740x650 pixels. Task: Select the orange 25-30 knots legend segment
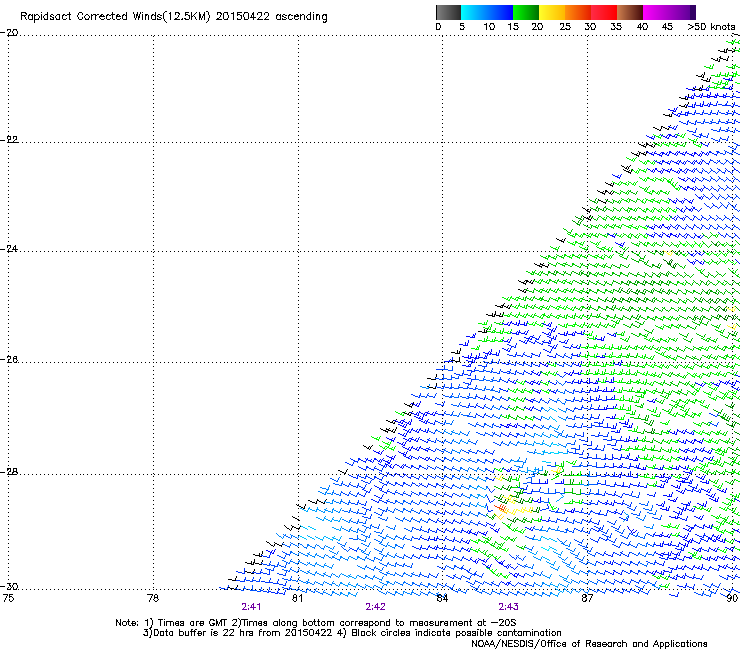578,12
